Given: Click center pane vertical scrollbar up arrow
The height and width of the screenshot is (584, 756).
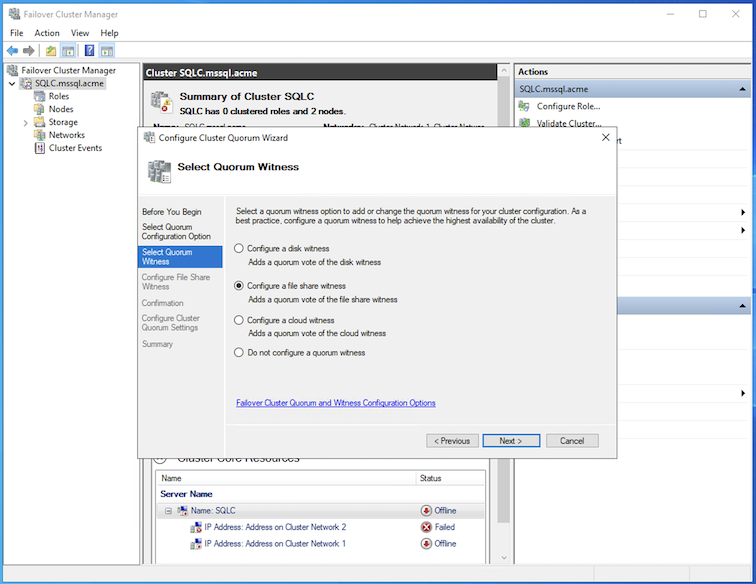Looking at the screenshot, I should point(504,70).
